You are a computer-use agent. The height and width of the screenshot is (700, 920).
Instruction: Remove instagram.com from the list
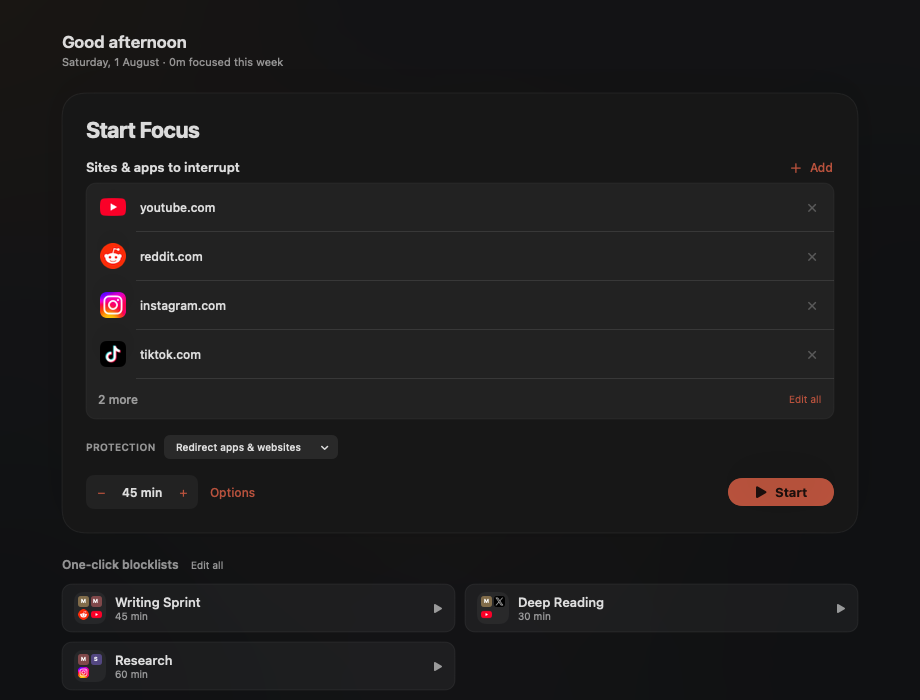click(811, 306)
